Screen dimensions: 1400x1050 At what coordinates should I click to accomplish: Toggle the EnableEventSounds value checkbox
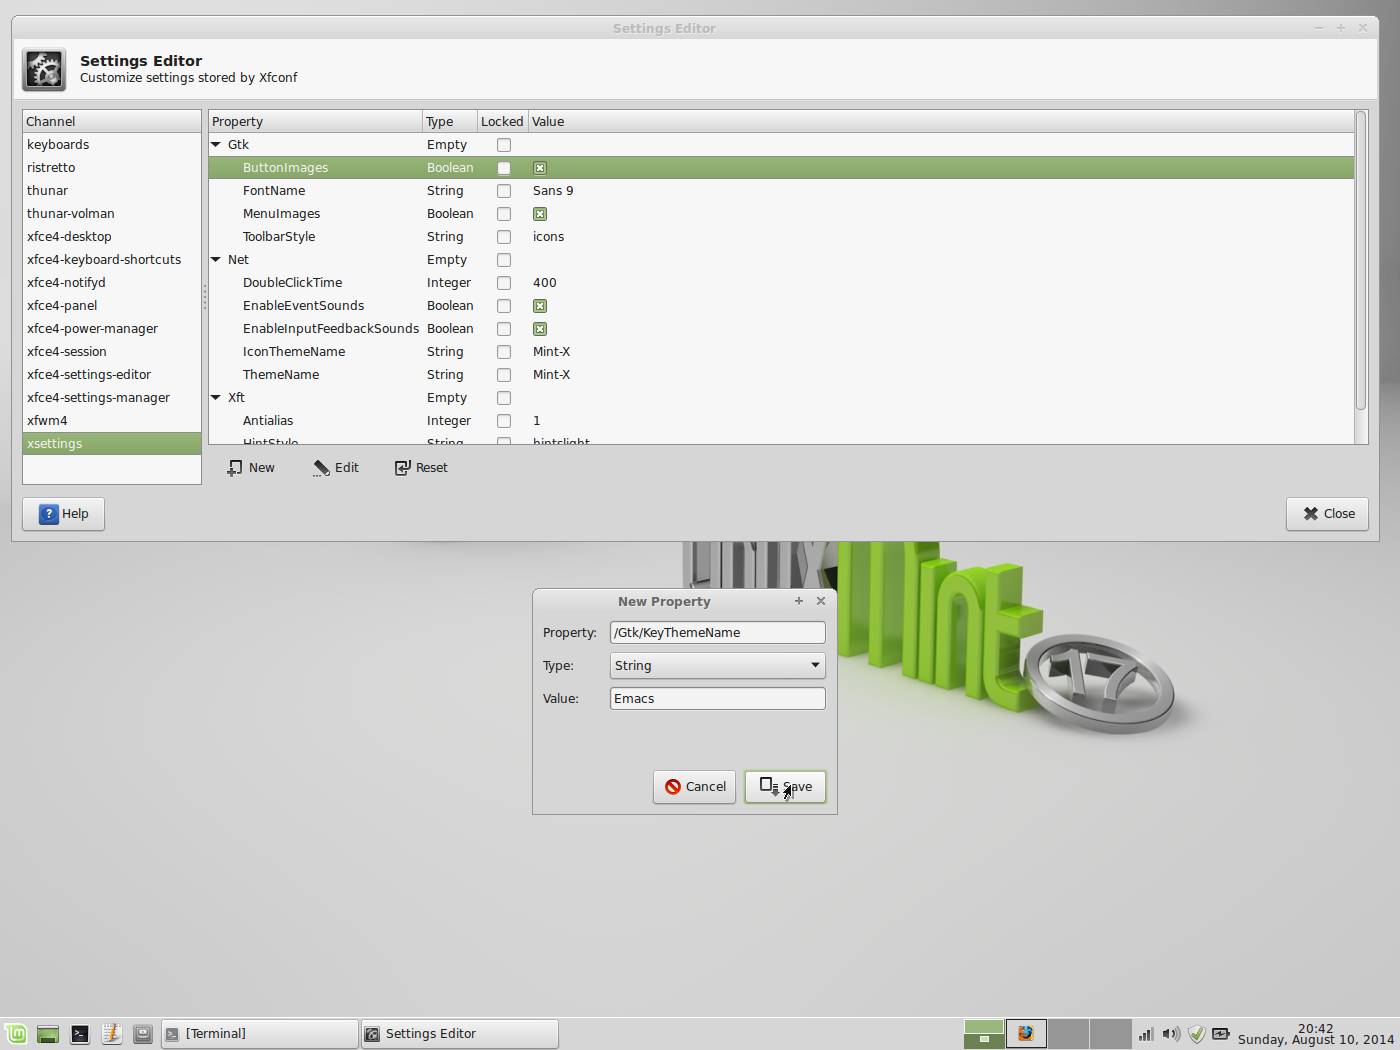coord(540,306)
